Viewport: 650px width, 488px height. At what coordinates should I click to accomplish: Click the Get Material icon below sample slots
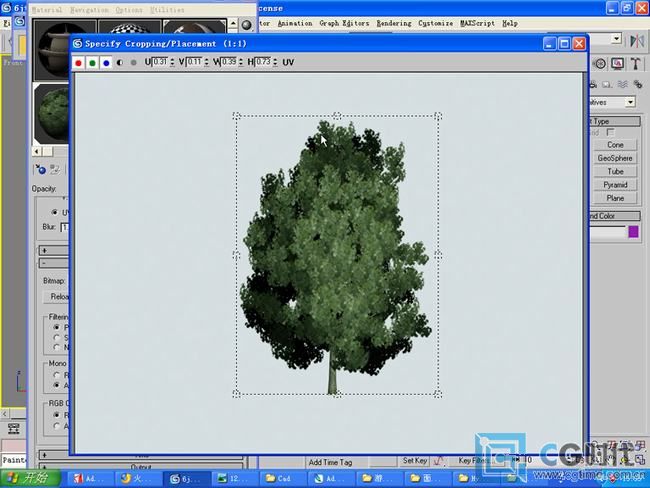click(x=41, y=169)
